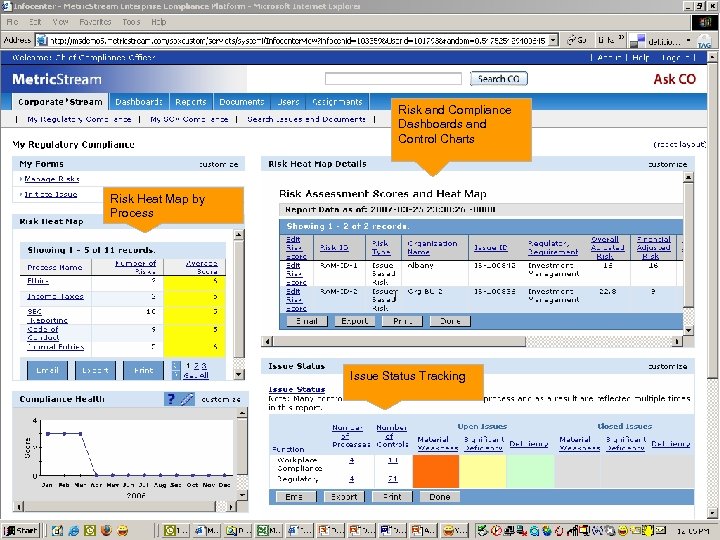This screenshot has width=720, height=540.
Task: Open the Documents tab
Action: pyautogui.click(x=242, y=101)
